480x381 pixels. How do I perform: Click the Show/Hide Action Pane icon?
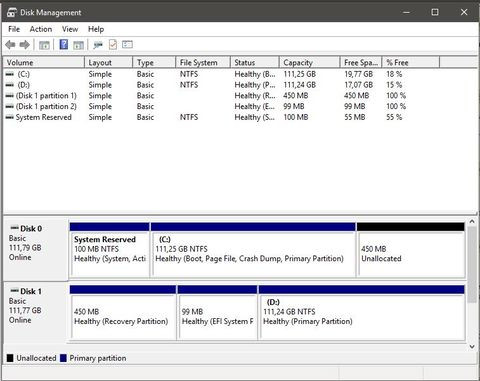[79, 45]
